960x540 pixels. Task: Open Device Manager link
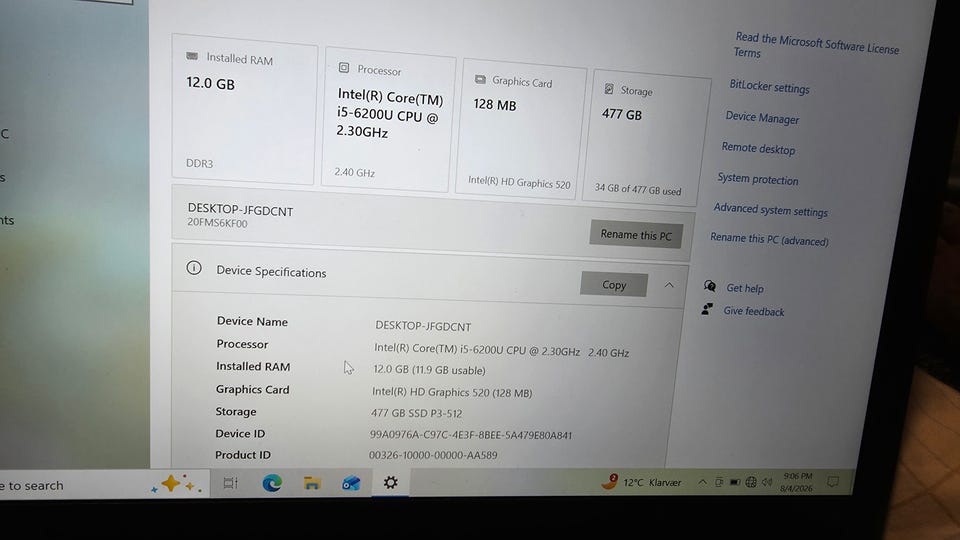click(762, 118)
